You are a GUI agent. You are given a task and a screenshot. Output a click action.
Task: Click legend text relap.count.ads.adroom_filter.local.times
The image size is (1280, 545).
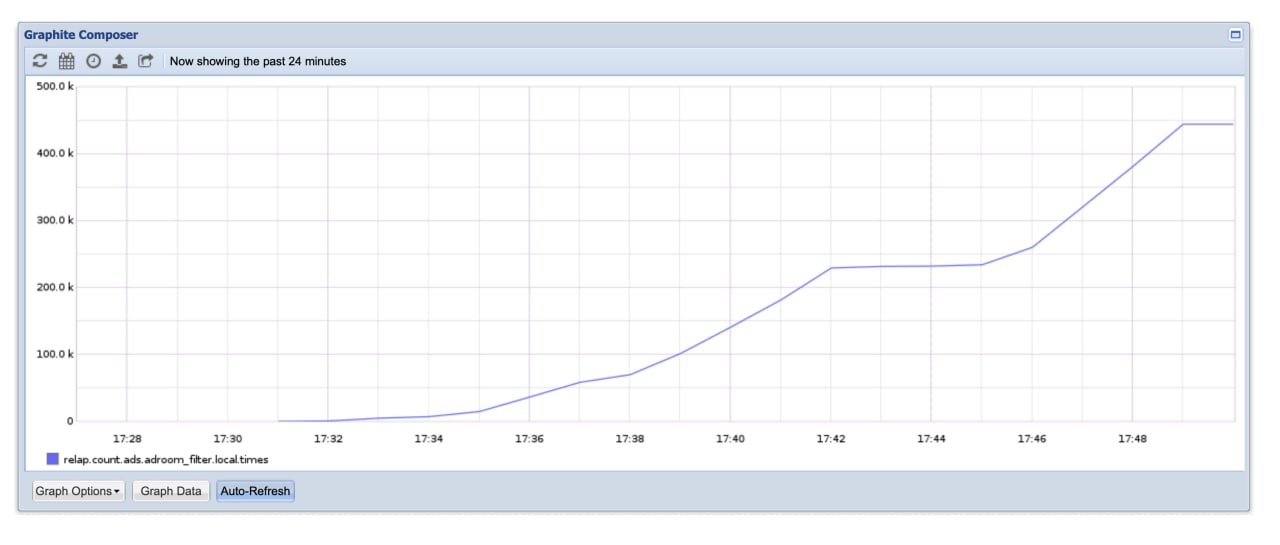(166, 459)
